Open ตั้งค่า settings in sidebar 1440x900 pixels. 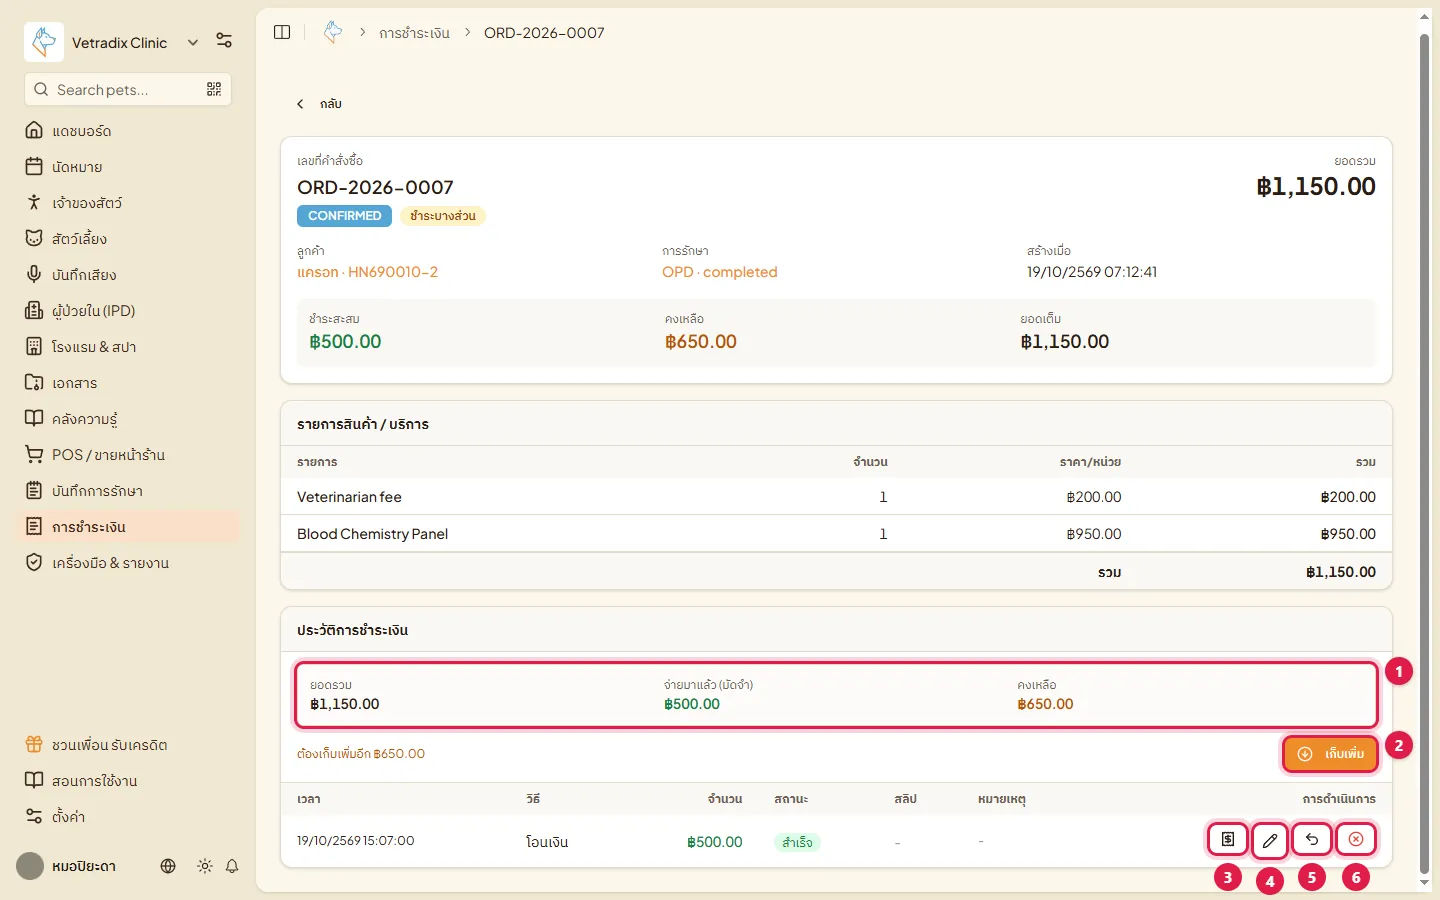(128, 817)
